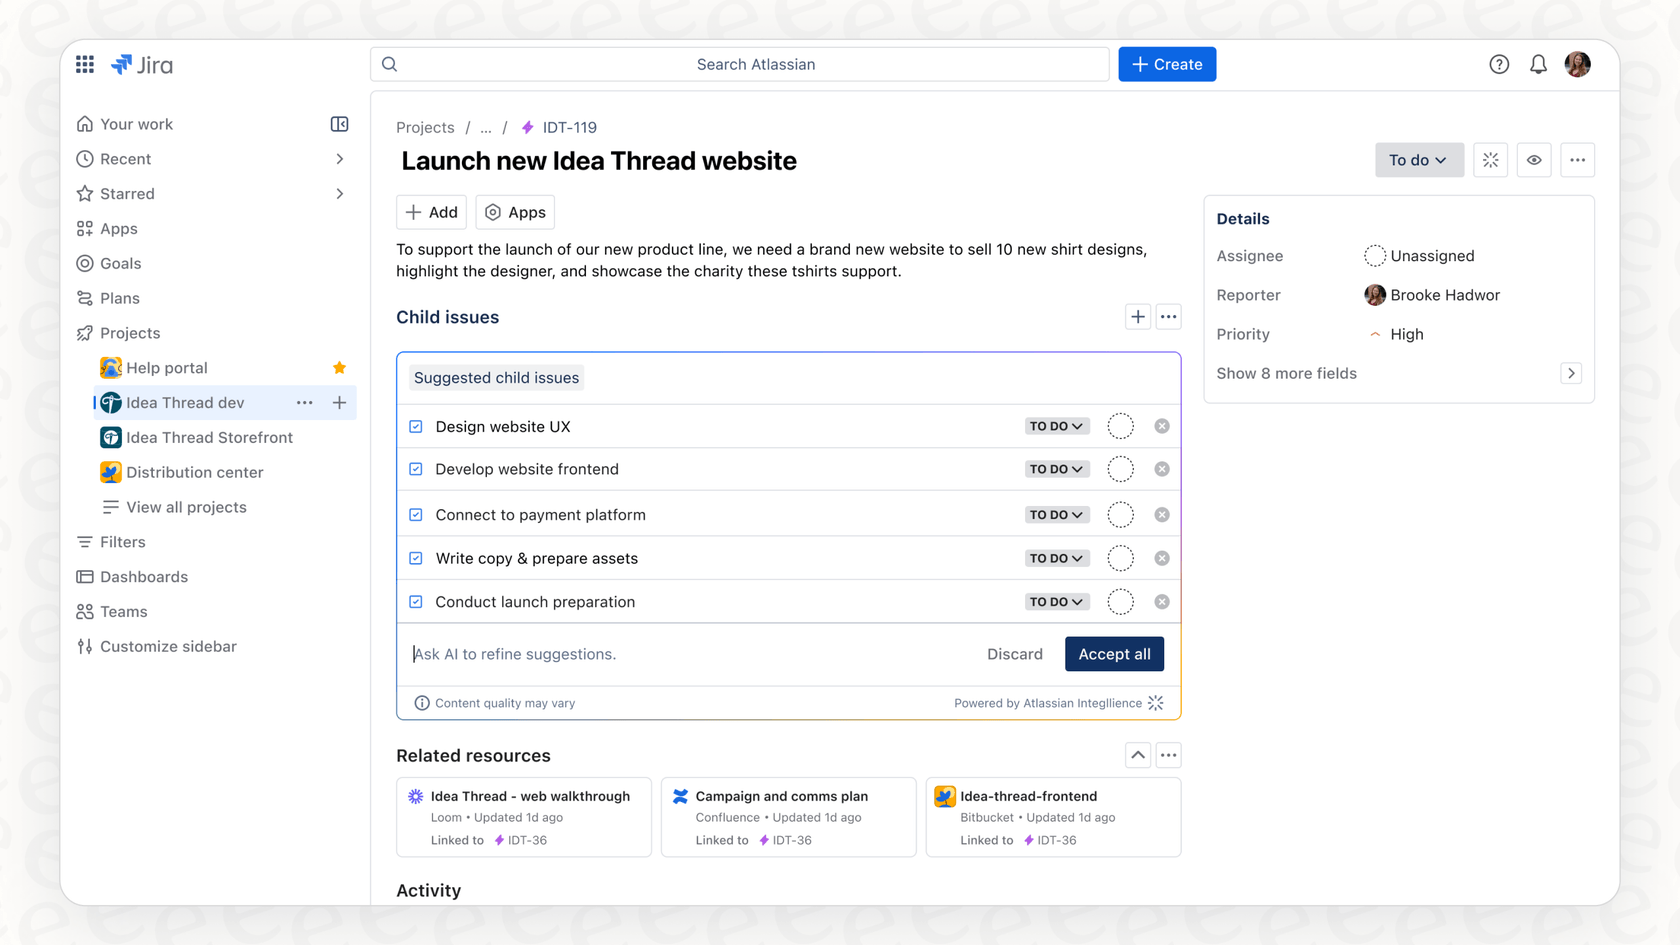Viewport: 1680px width, 945px height.
Task: Uncheck the Design website UX suggestion
Action: [x=415, y=426]
